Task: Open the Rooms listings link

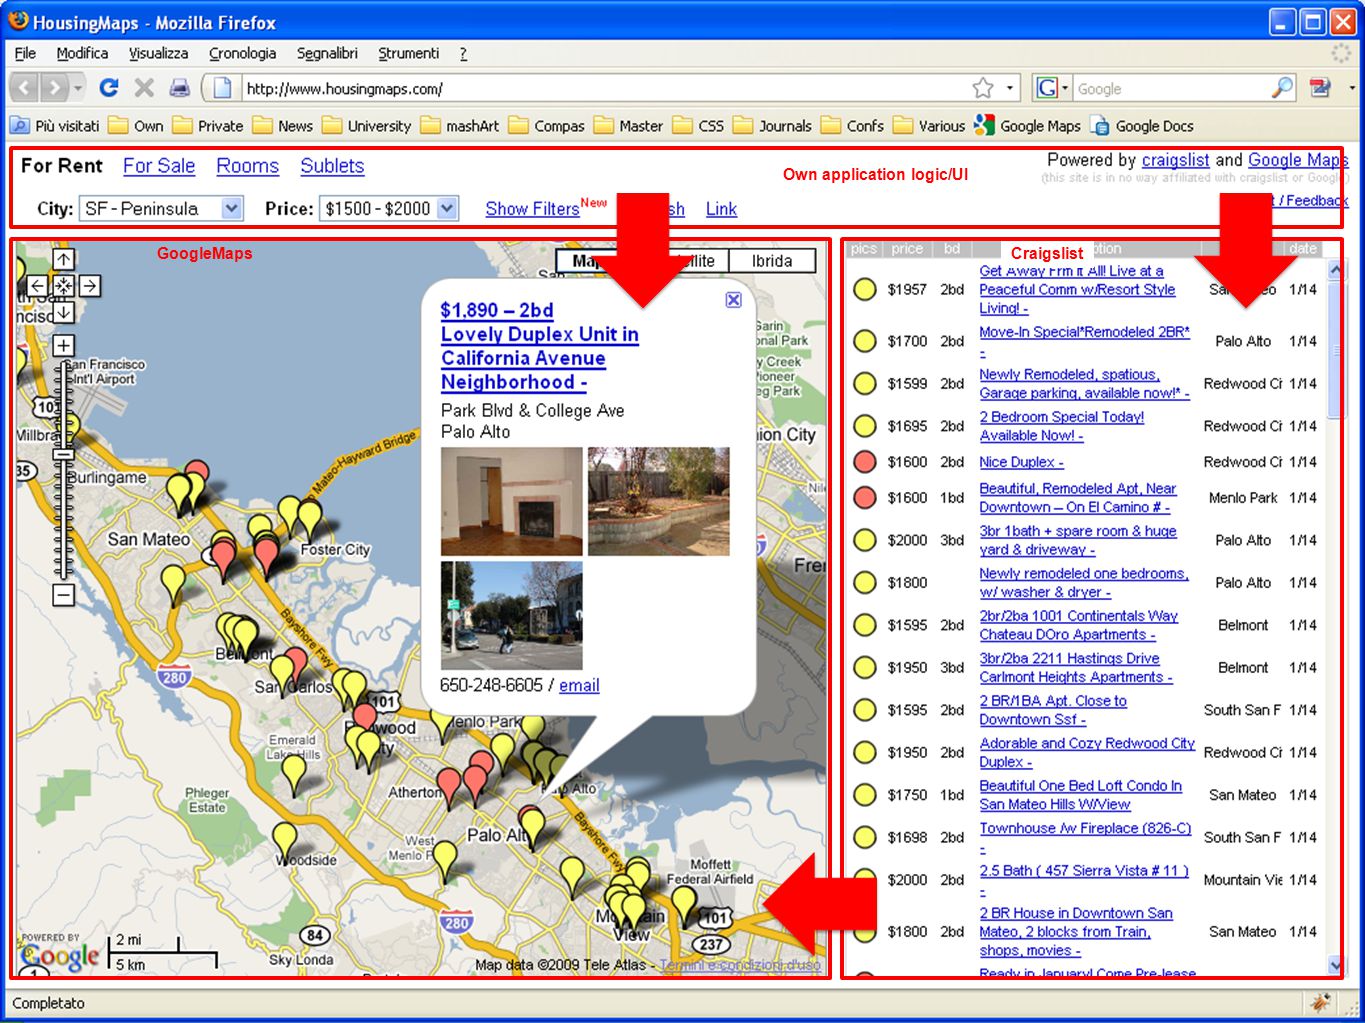Action: point(247,166)
